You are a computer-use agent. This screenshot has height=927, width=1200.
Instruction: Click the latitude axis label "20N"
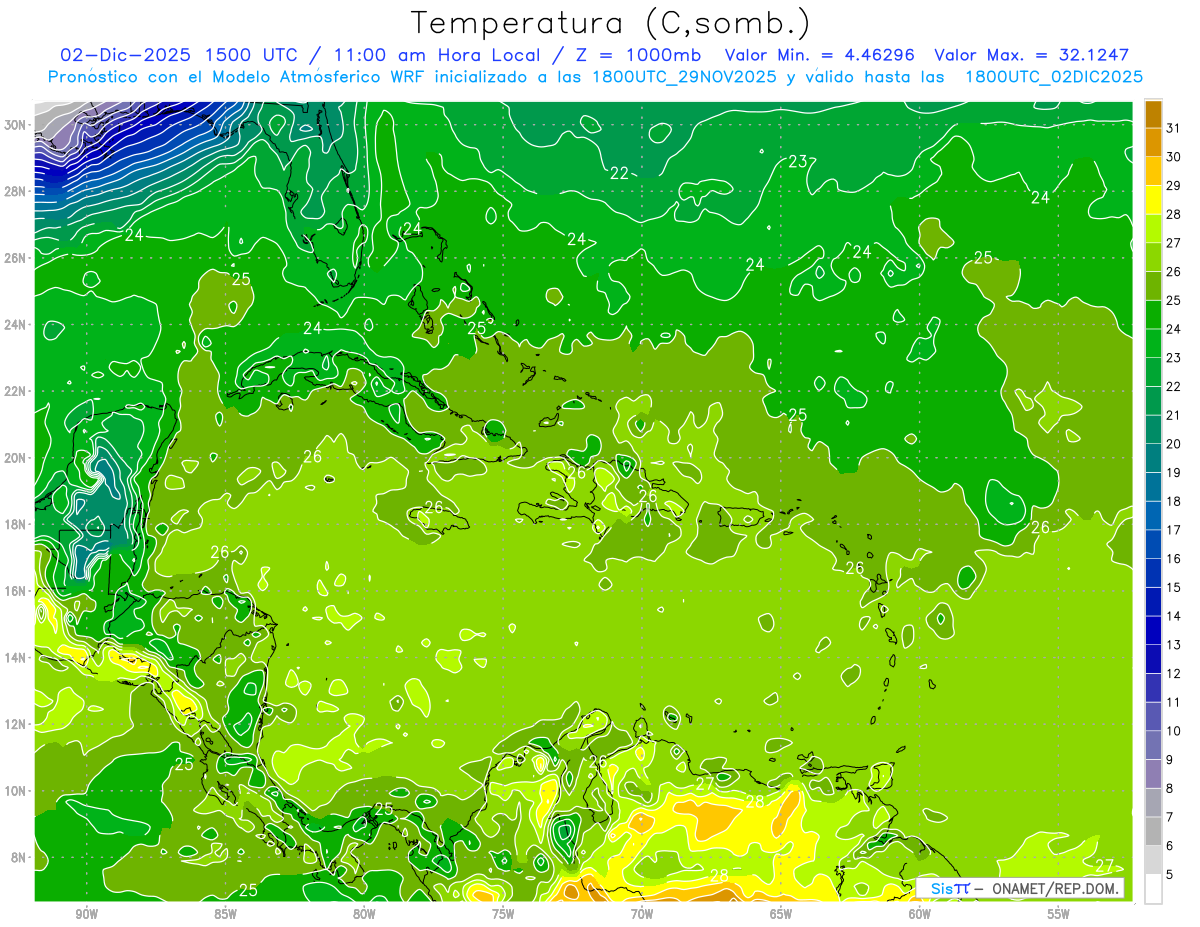[17, 458]
